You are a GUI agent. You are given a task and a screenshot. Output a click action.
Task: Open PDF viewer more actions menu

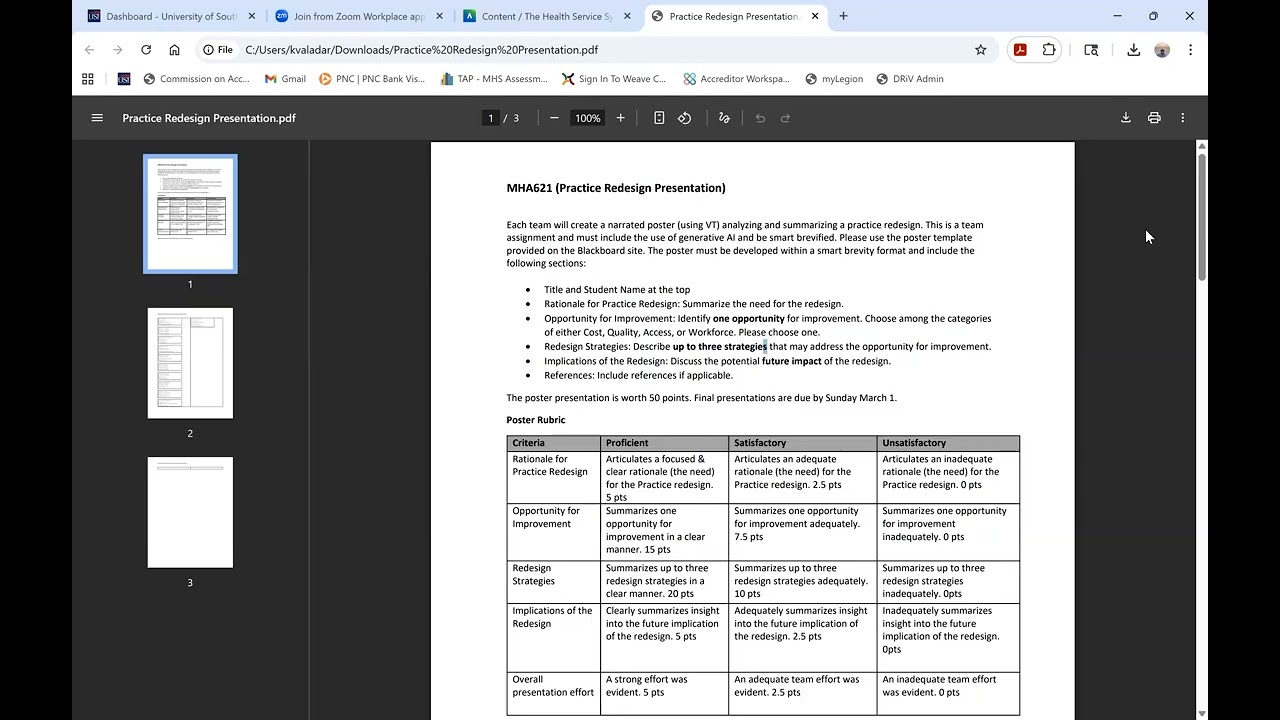1183,118
